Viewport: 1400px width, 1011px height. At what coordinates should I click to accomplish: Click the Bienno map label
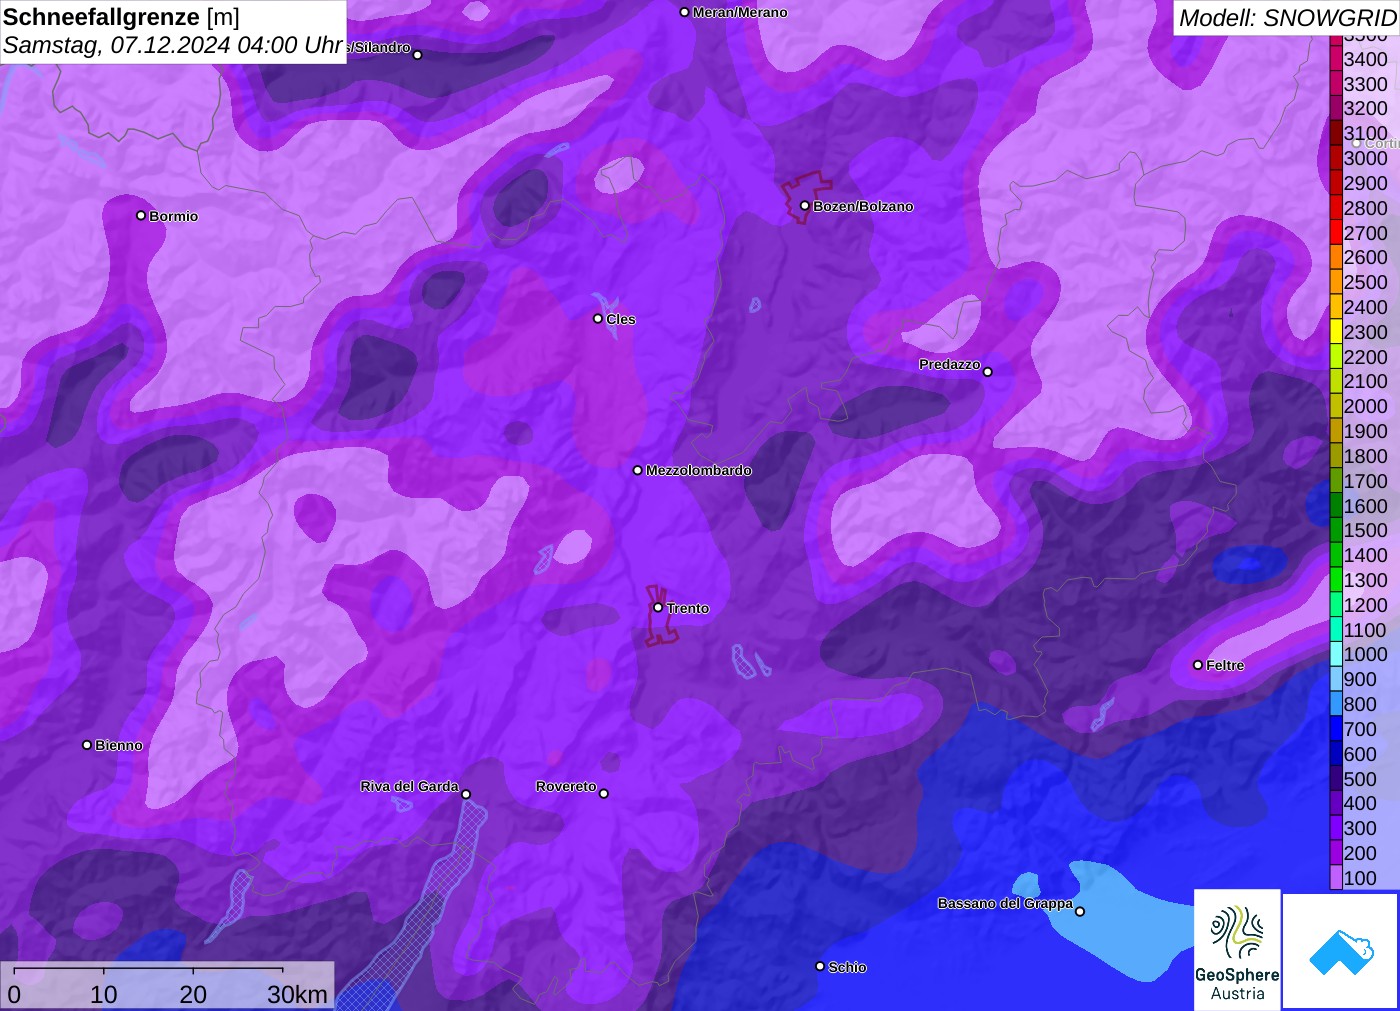click(x=119, y=745)
